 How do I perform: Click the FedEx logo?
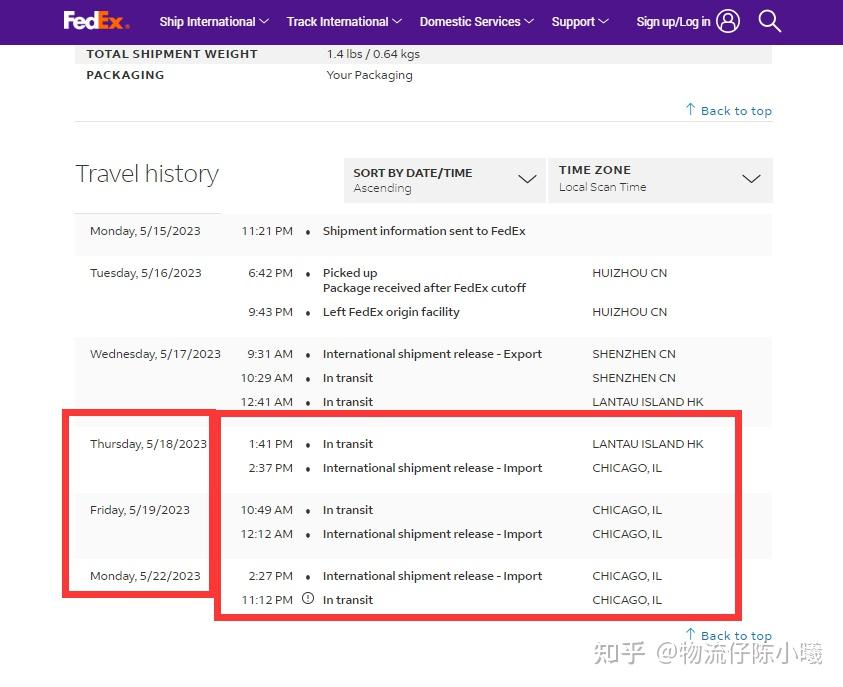coord(96,21)
